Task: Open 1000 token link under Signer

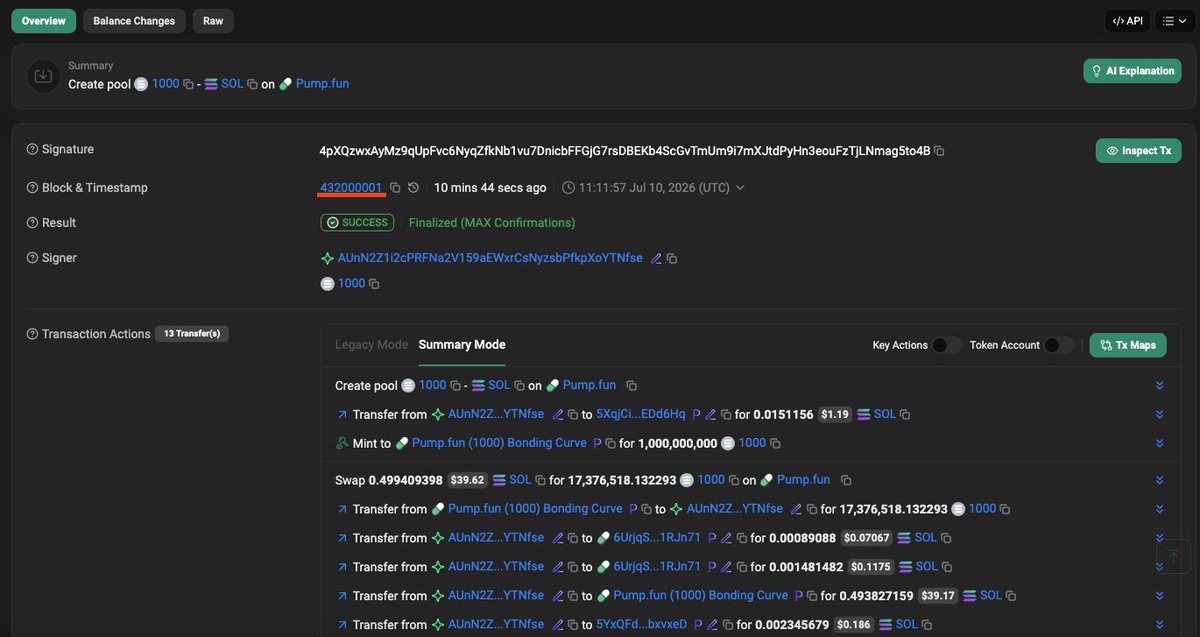Action: (351, 284)
